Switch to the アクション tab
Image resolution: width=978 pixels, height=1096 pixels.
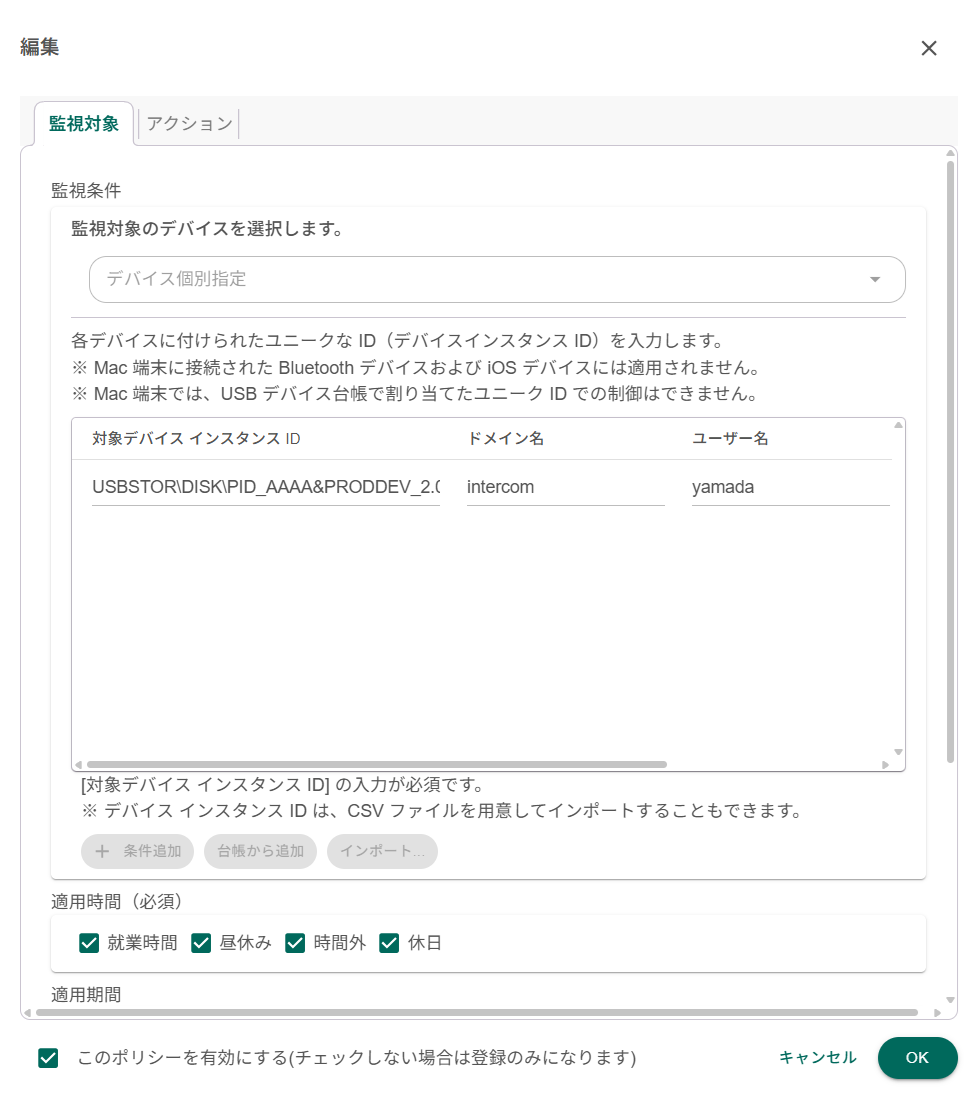pyautogui.click(x=189, y=124)
